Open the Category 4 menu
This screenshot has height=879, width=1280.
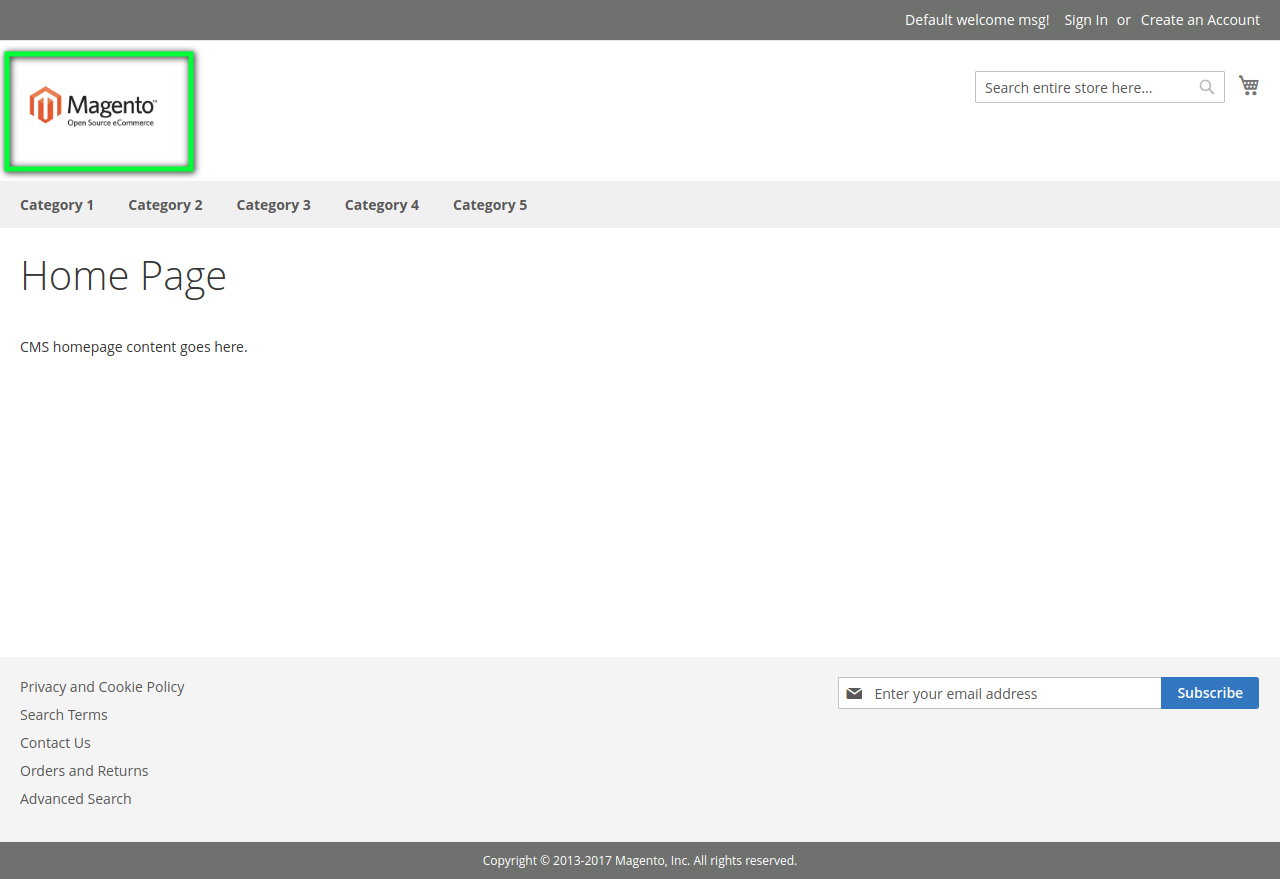[x=381, y=204]
